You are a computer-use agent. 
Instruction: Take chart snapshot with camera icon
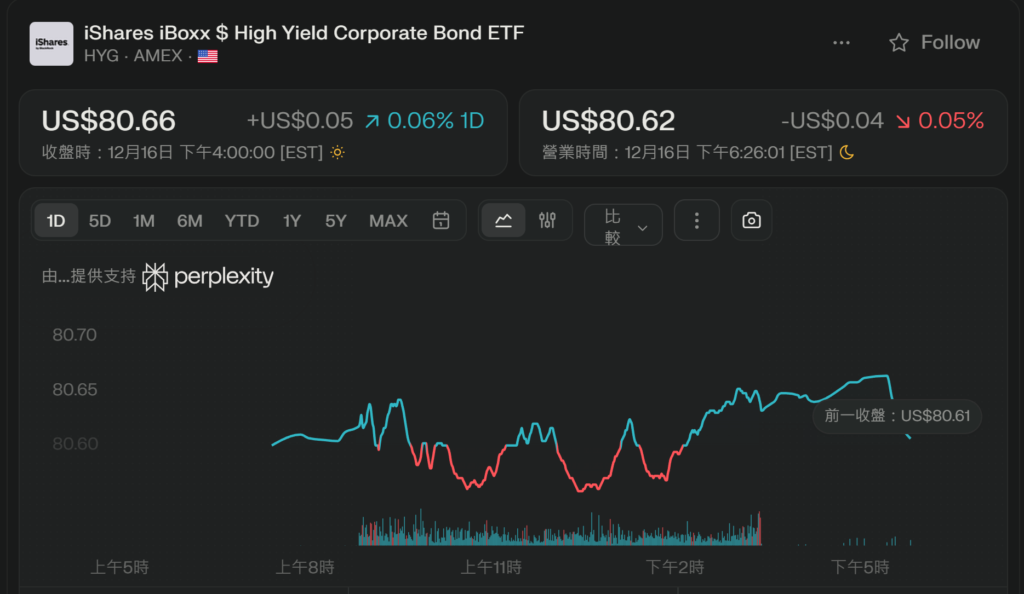[751, 221]
